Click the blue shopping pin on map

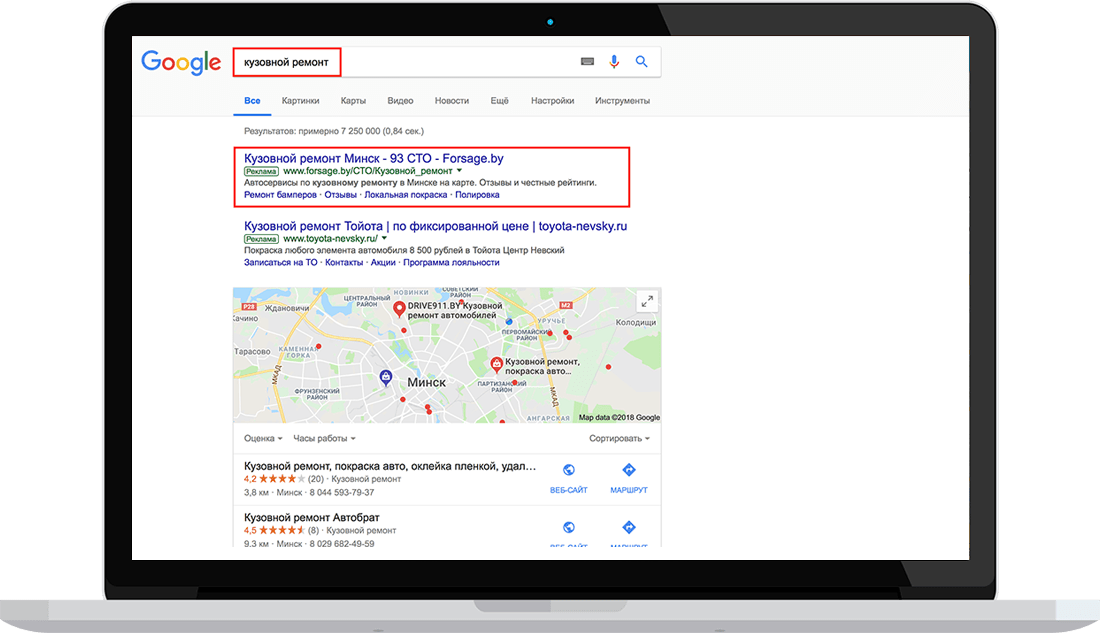[386, 378]
